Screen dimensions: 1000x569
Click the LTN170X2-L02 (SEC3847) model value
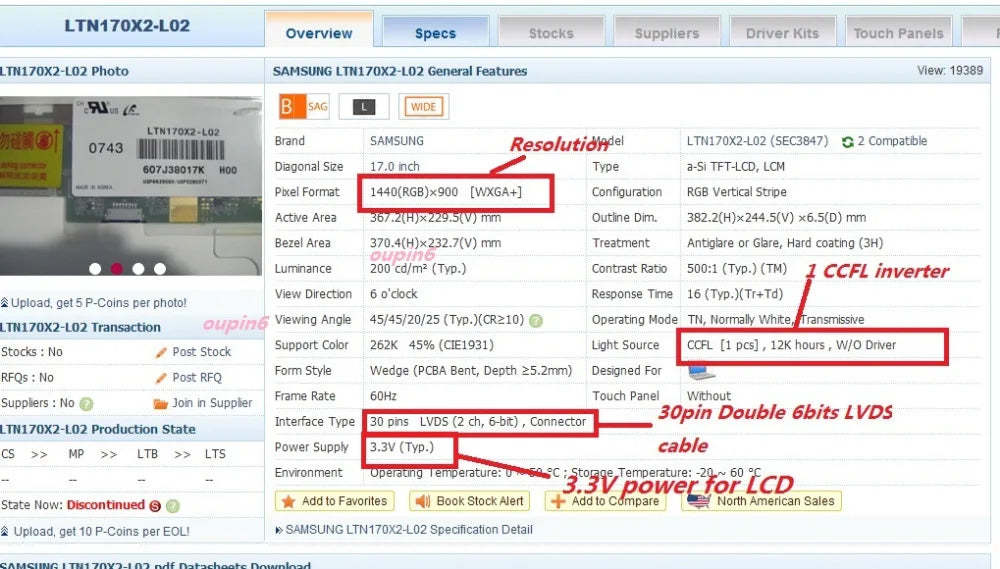tap(758, 141)
